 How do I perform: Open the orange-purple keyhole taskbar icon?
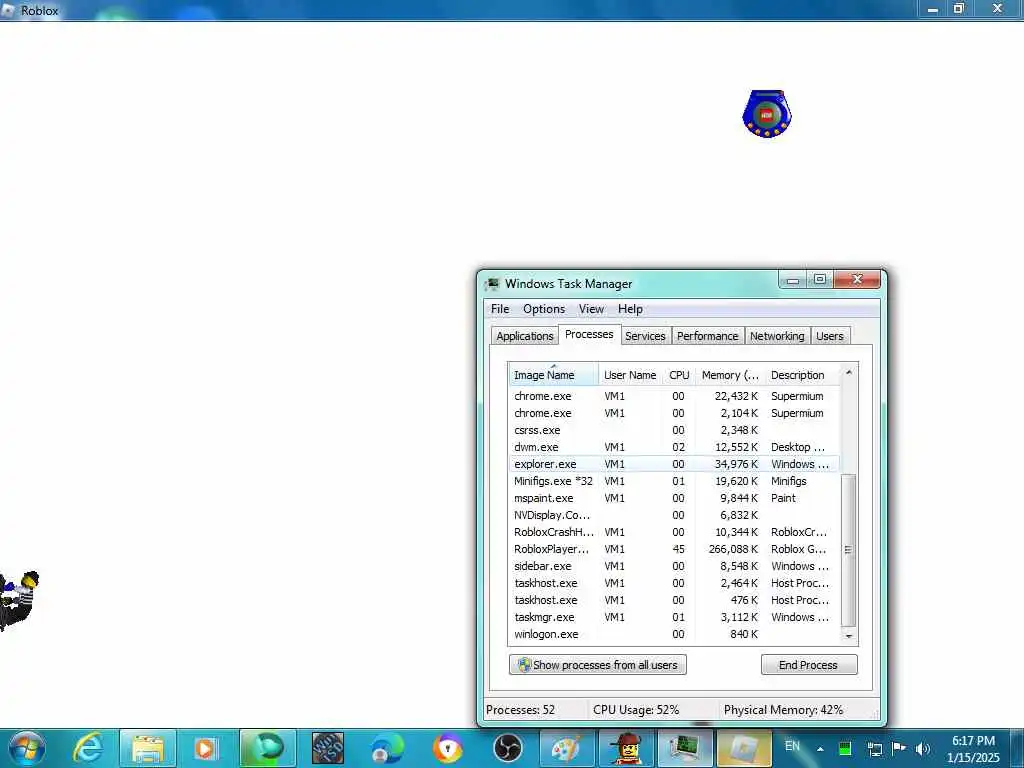[448, 748]
